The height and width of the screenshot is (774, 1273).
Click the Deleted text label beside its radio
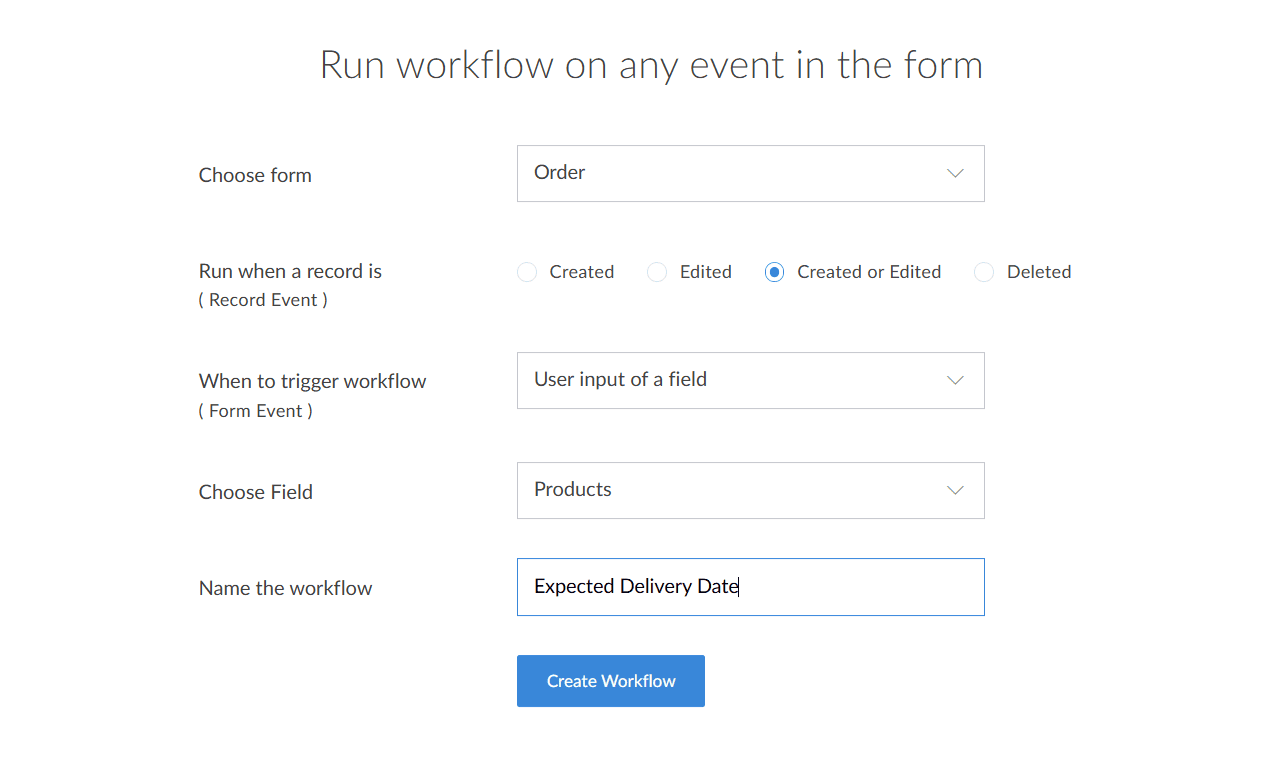click(1039, 272)
